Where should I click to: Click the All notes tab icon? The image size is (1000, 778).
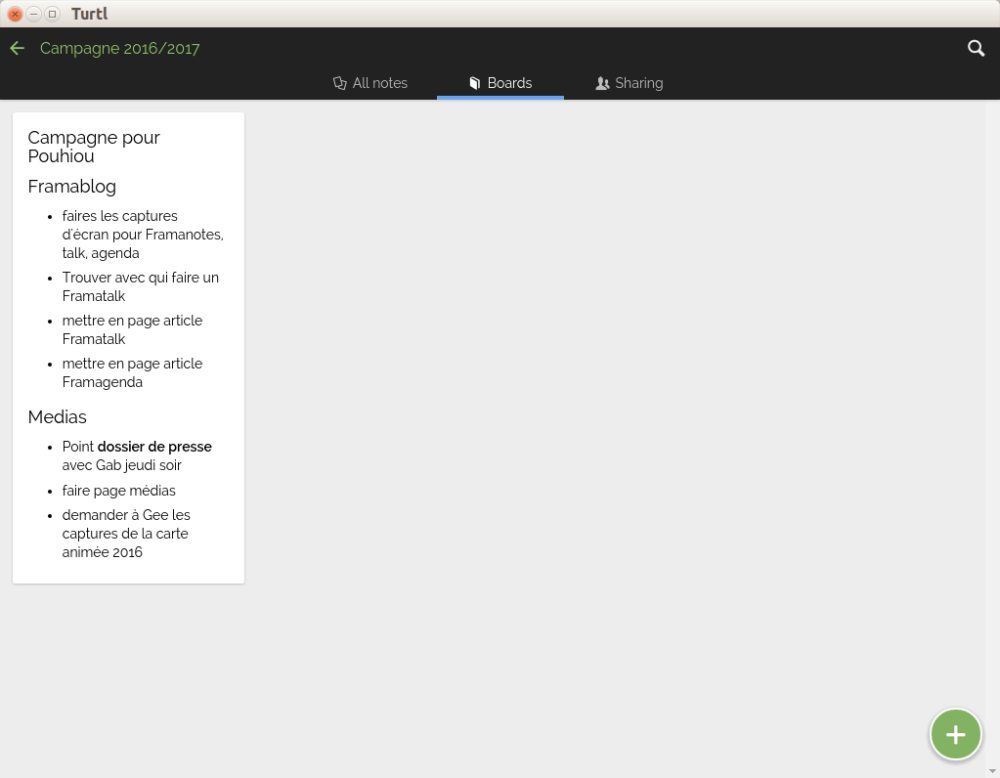(x=340, y=83)
